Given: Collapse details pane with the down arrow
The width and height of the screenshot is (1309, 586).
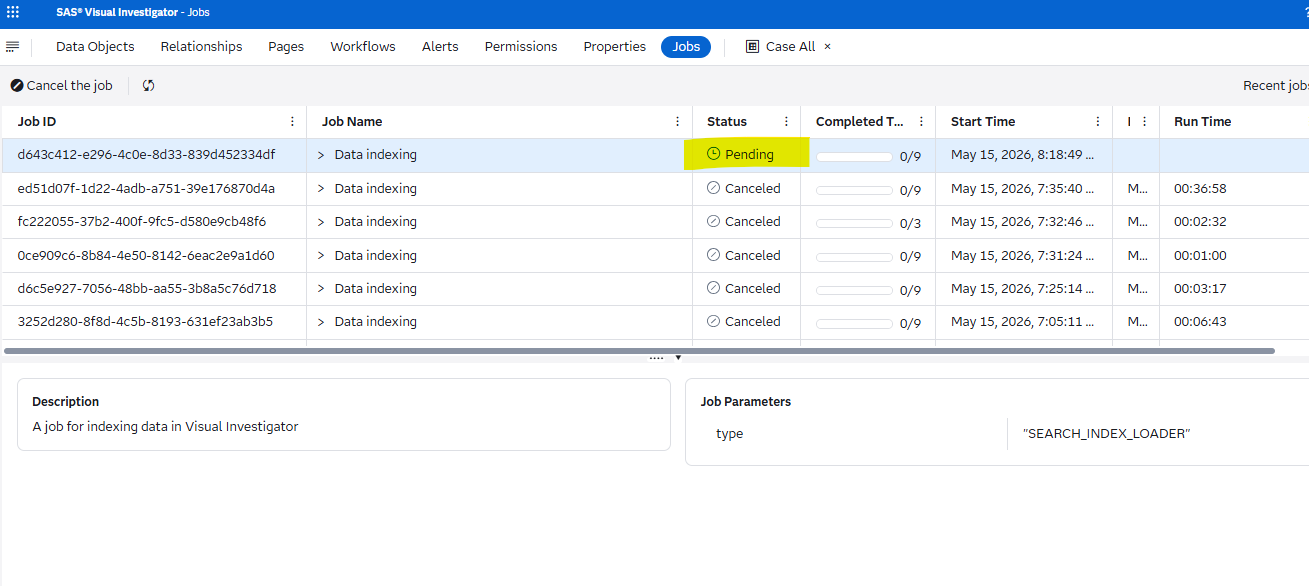Looking at the screenshot, I should point(678,358).
